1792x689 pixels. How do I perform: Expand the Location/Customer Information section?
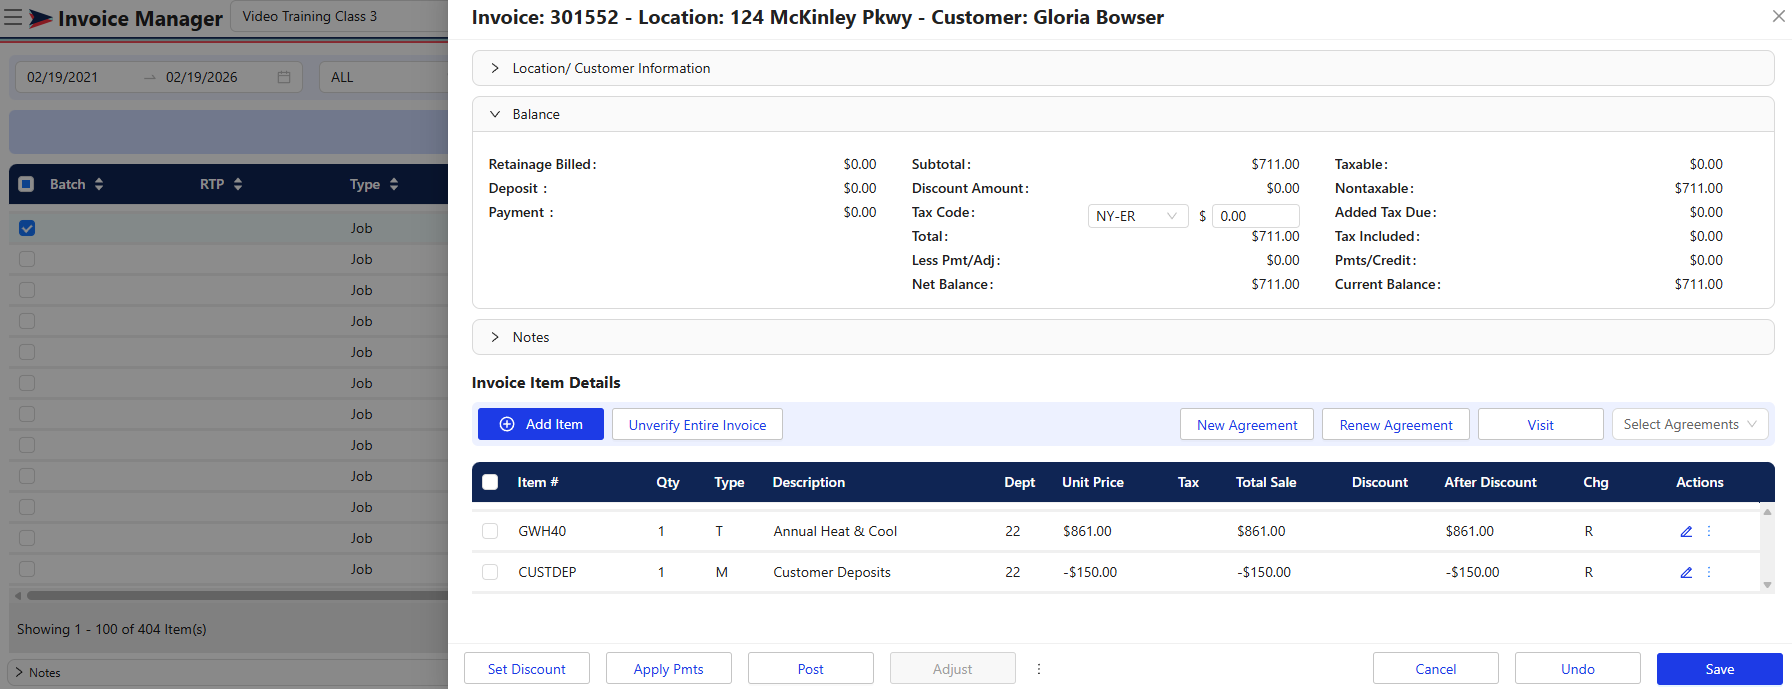click(611, 68)
